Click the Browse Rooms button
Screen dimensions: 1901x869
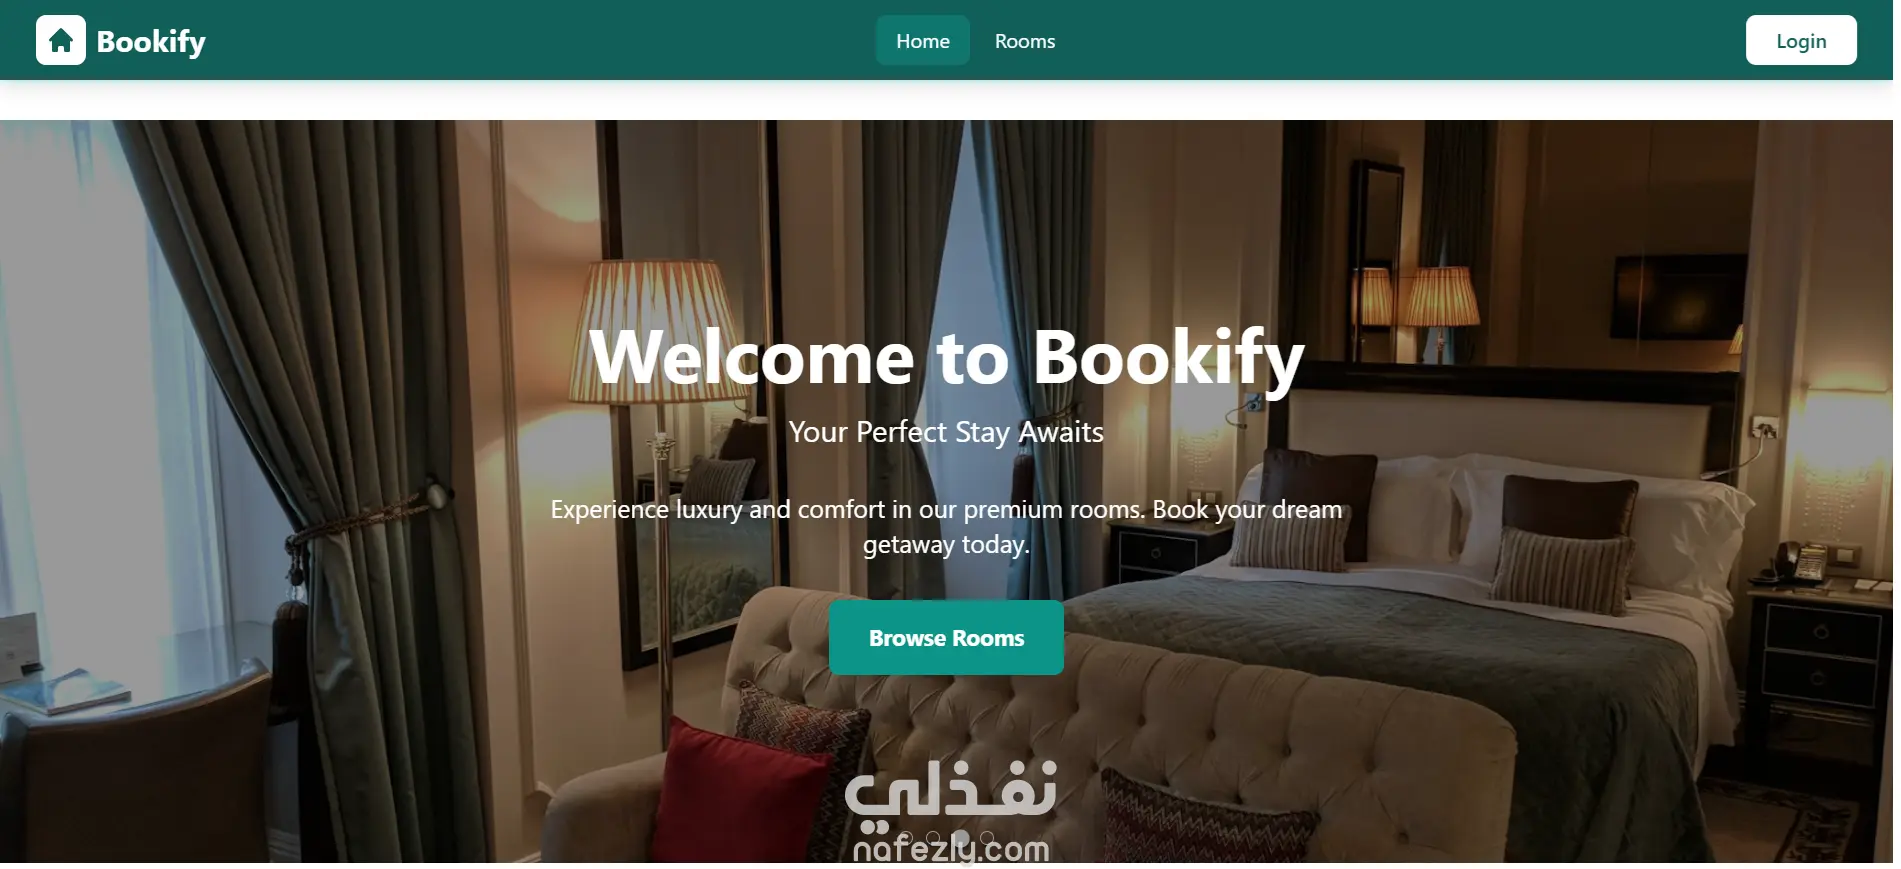click(946, 638)
